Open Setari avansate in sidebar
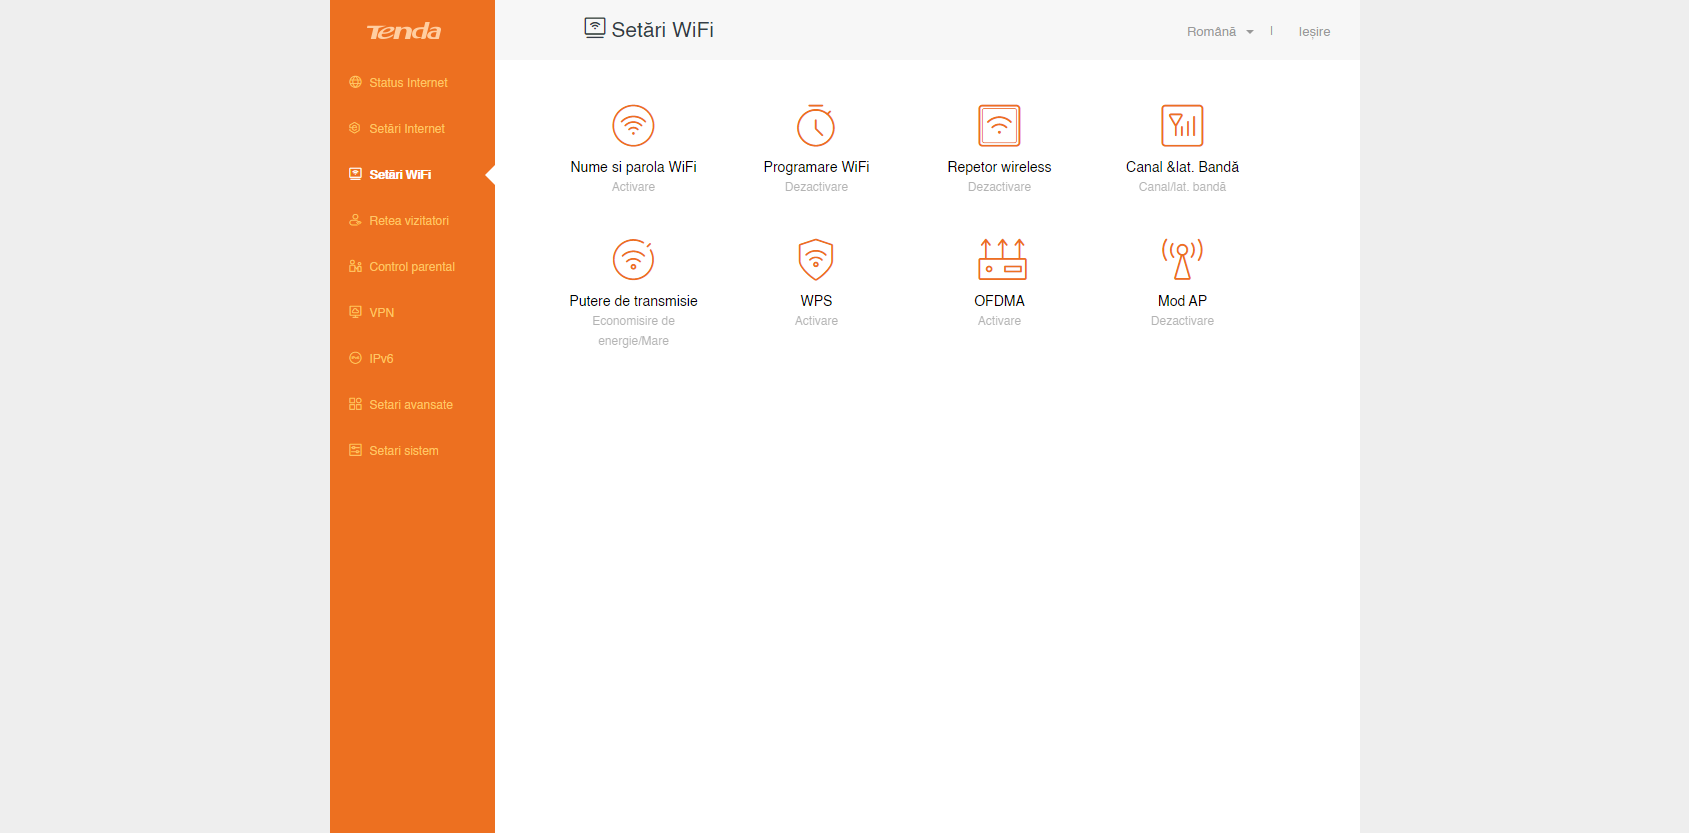The image size is (1689, 833). click(410, 405)
